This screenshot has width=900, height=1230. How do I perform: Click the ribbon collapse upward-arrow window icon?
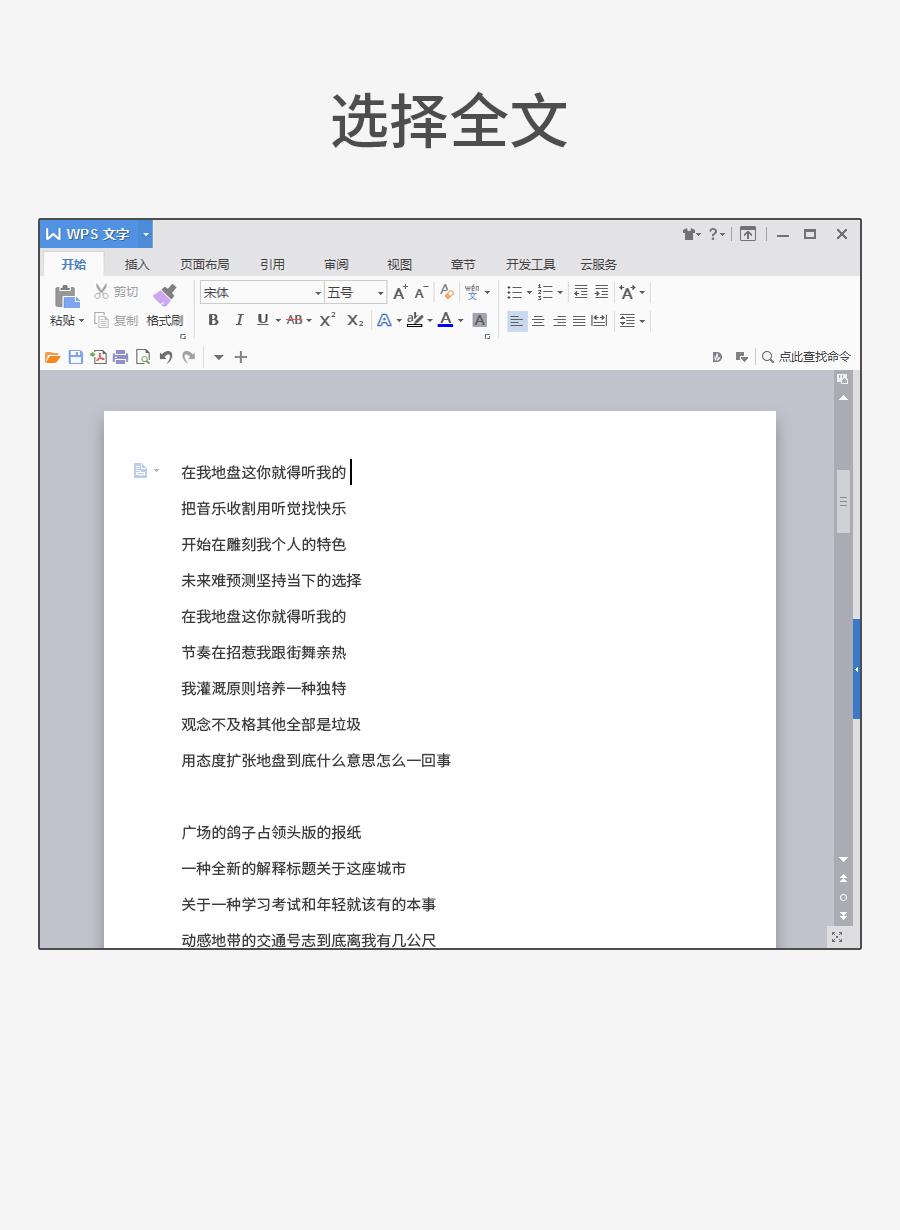click(748, 234)
